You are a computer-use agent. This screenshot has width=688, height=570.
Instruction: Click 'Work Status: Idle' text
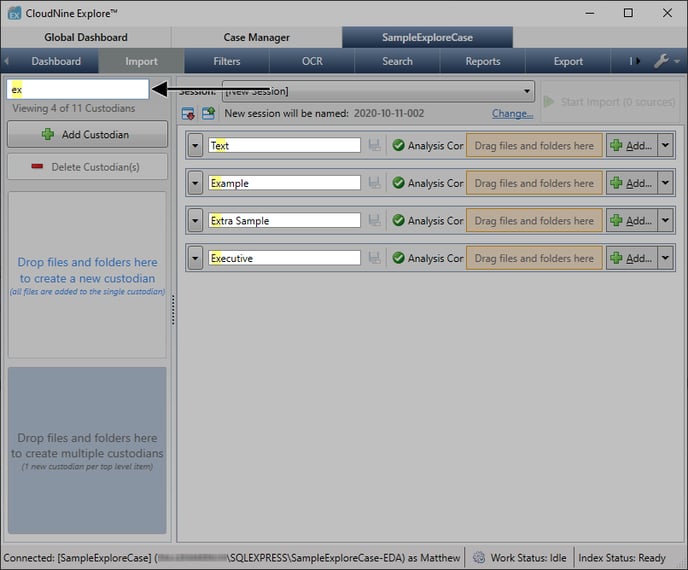[x=528, y=558]
